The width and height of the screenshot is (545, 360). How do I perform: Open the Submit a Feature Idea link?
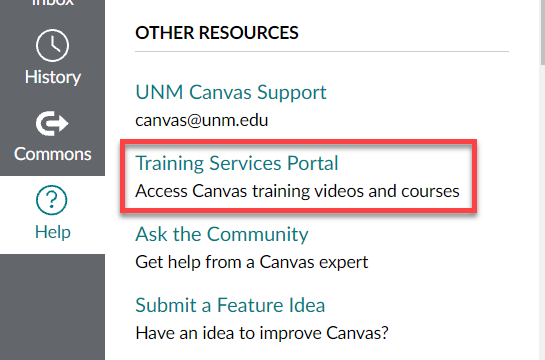coord(230,305)
